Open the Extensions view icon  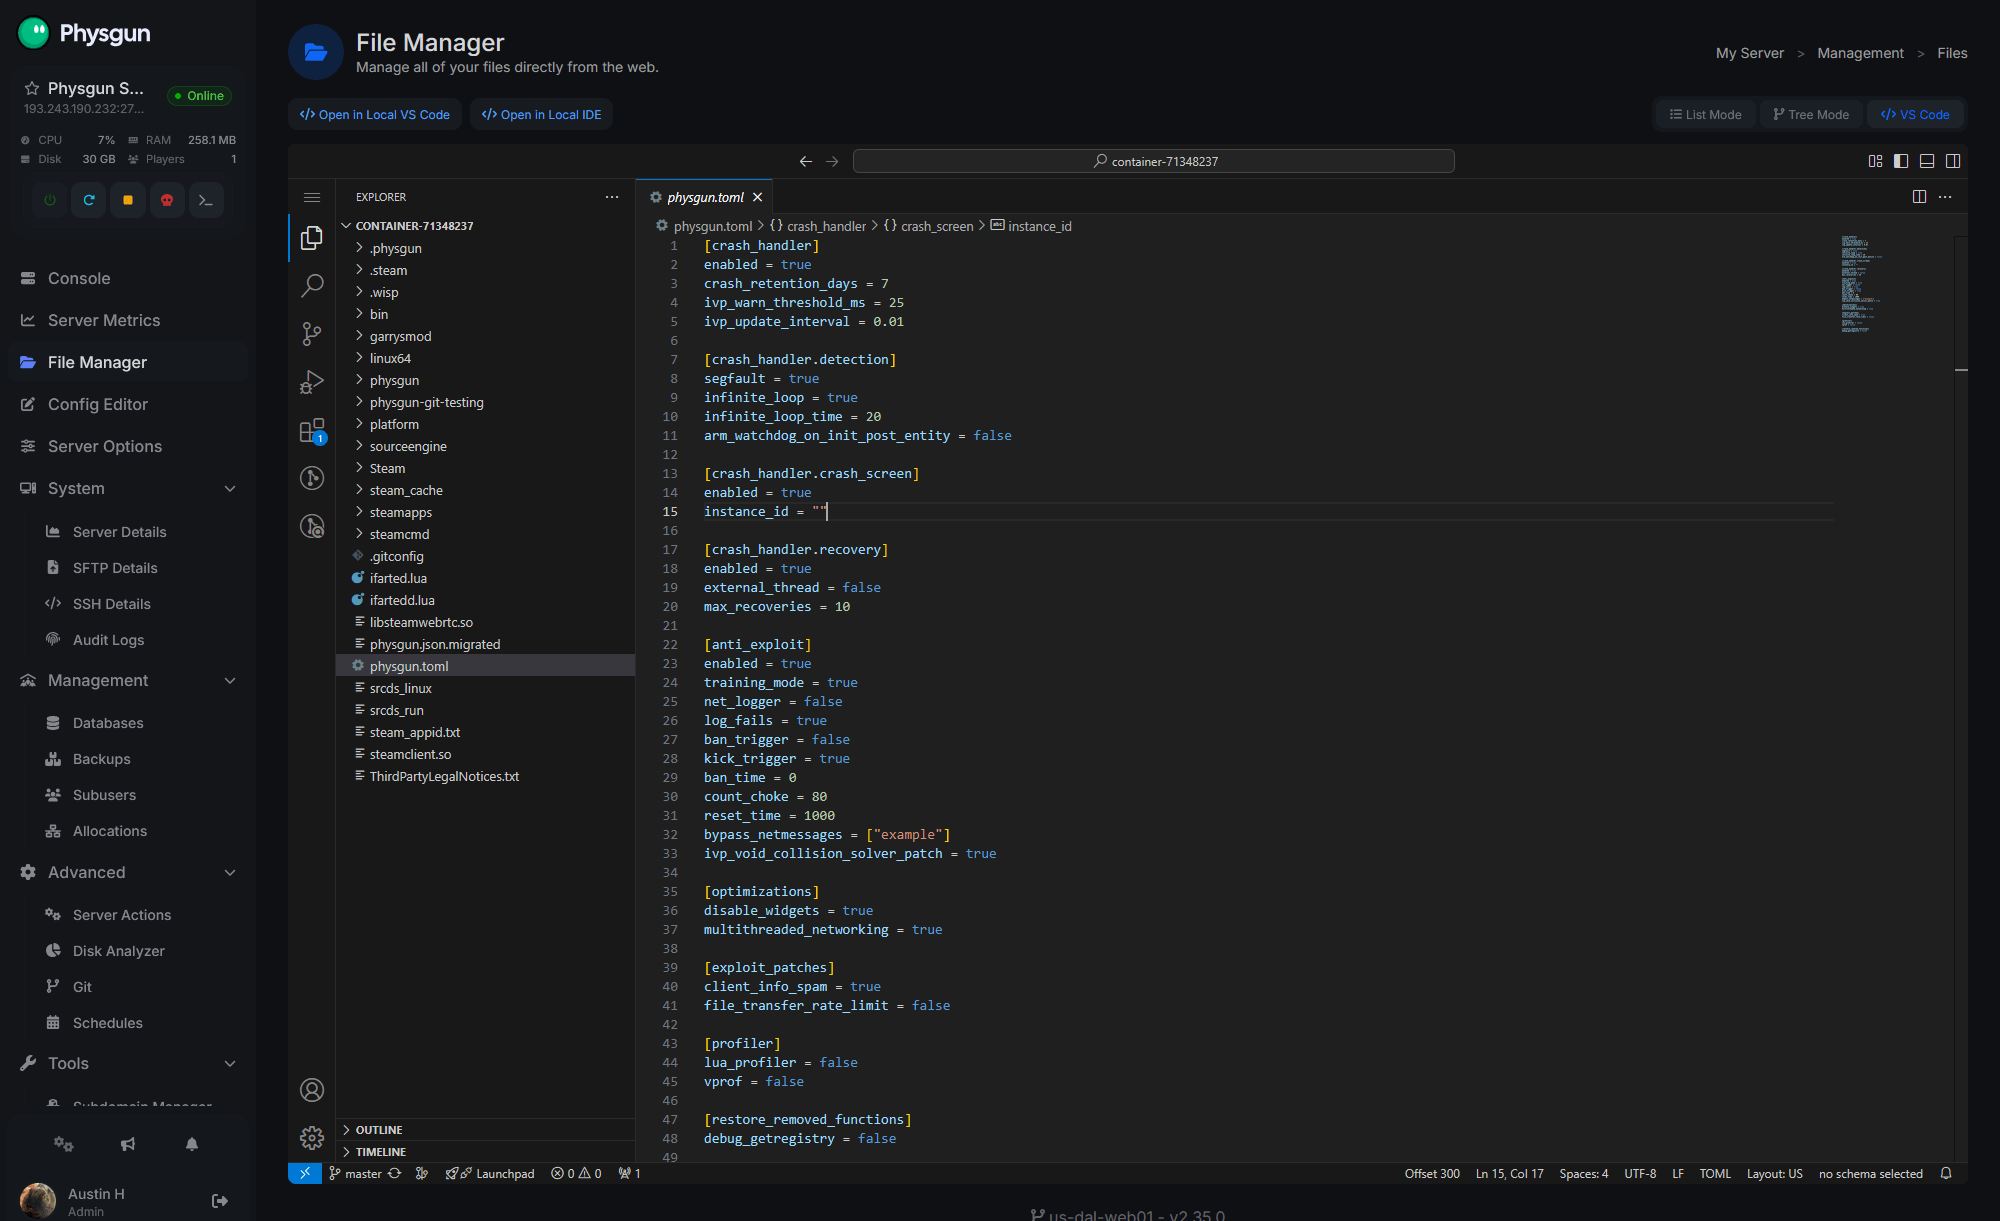312,430
